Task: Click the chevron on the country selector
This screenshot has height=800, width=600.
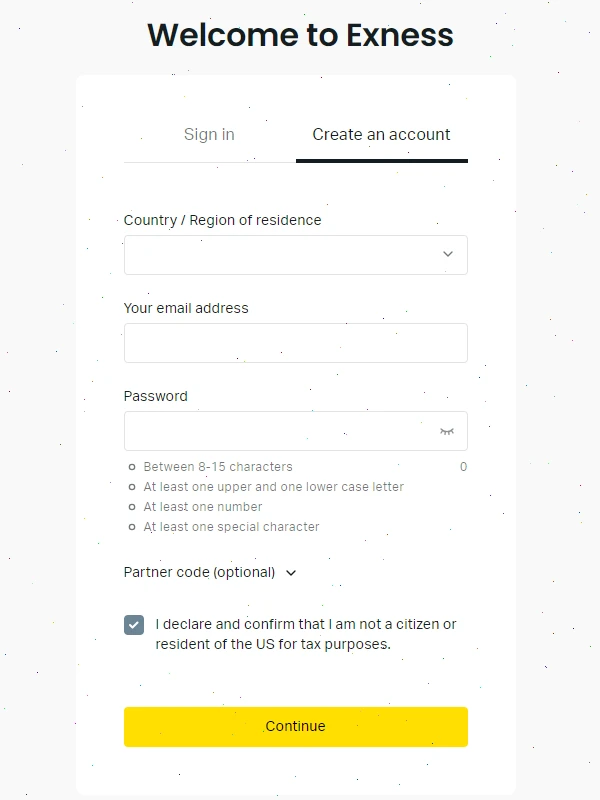Action: coord(447,254)
